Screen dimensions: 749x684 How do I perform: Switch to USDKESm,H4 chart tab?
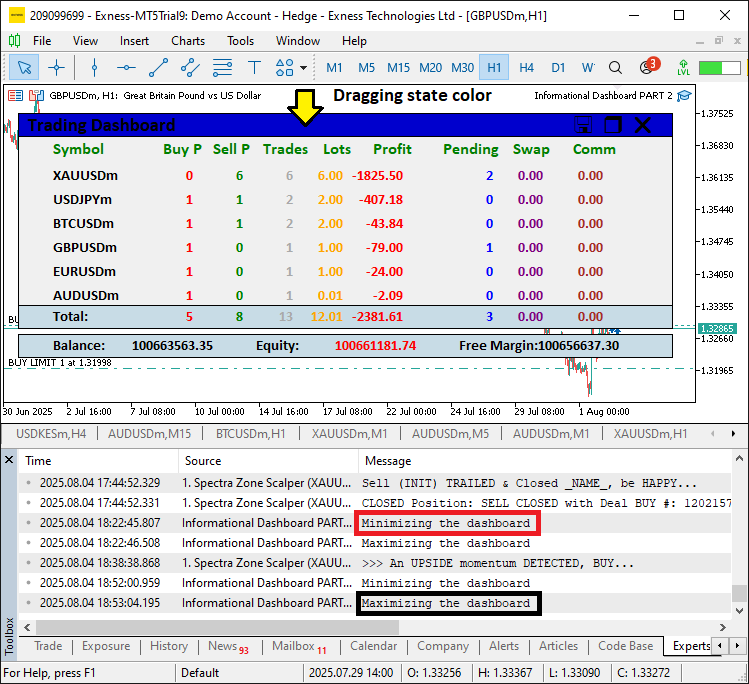pos(51,434)
